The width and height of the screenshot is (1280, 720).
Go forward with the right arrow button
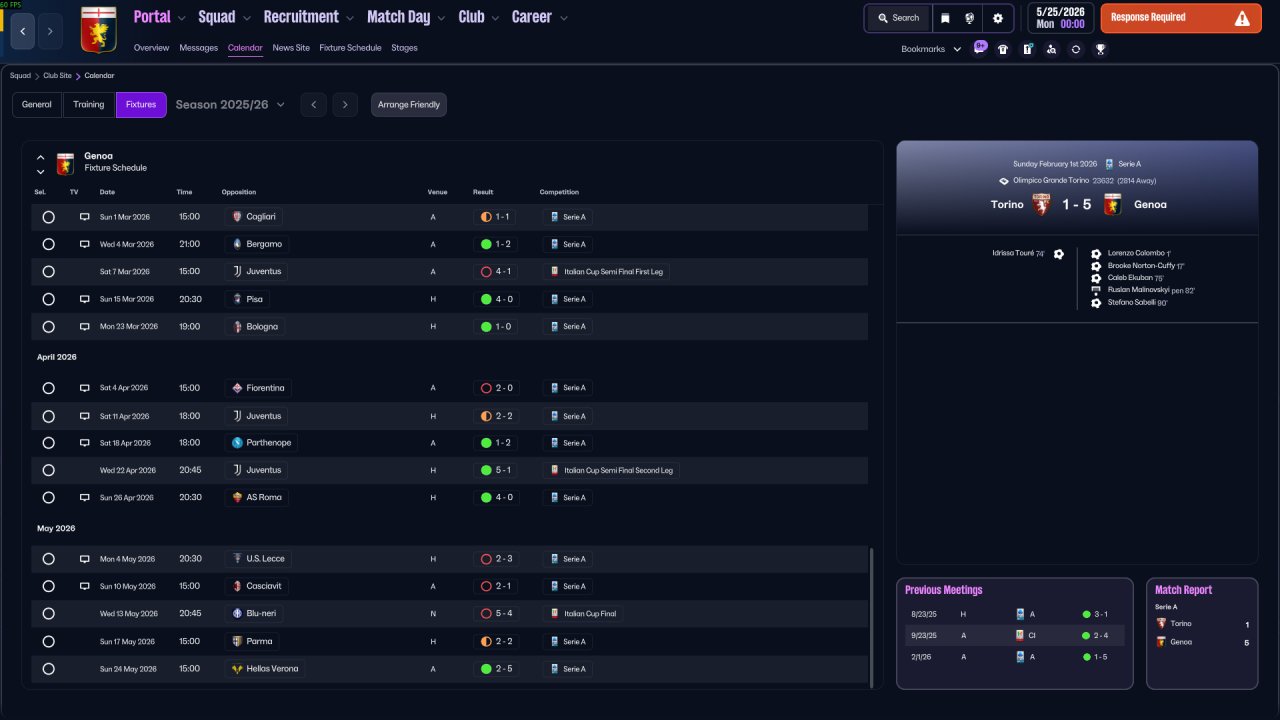[x=50, y=31]
